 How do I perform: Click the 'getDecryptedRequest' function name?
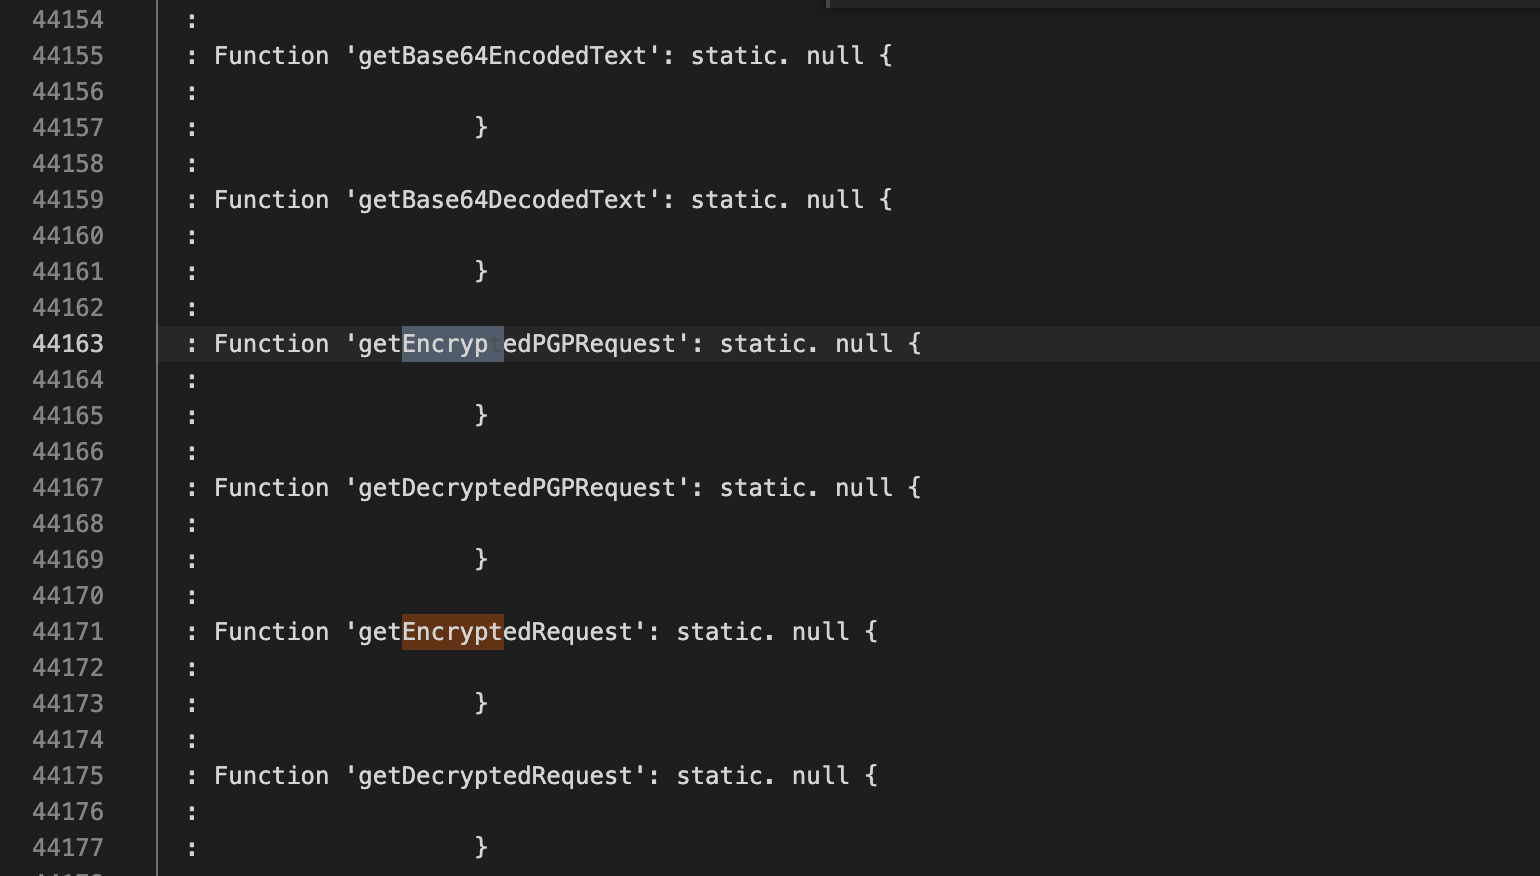(495, 776)
